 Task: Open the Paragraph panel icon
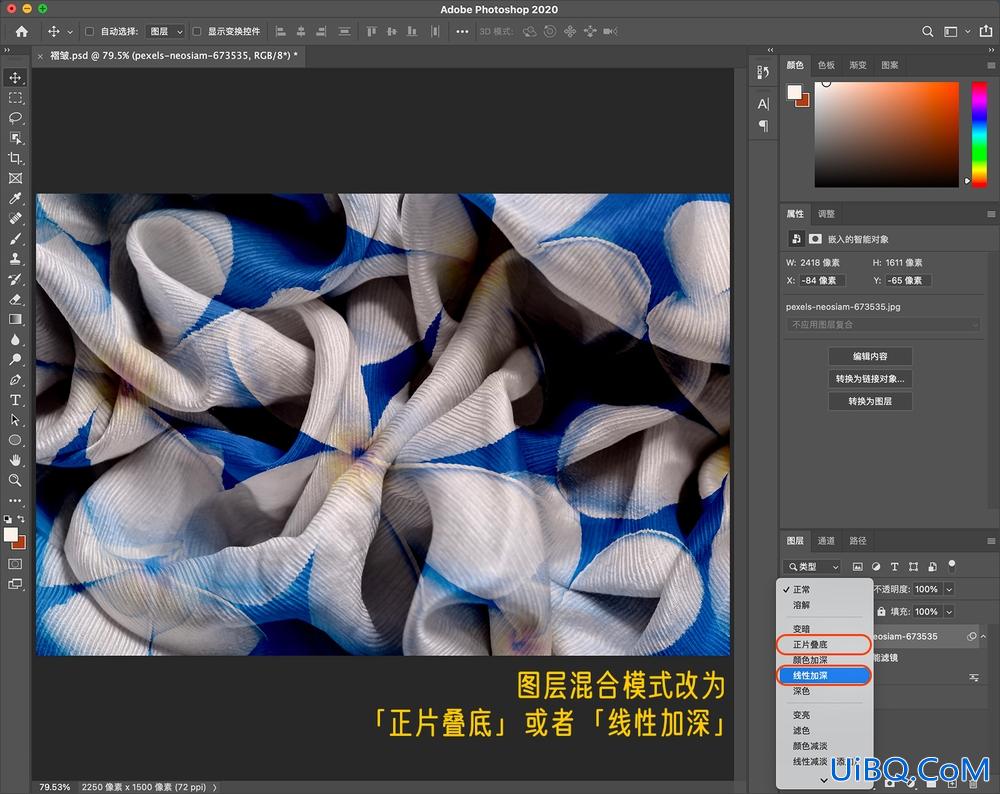tap(763, 126)
